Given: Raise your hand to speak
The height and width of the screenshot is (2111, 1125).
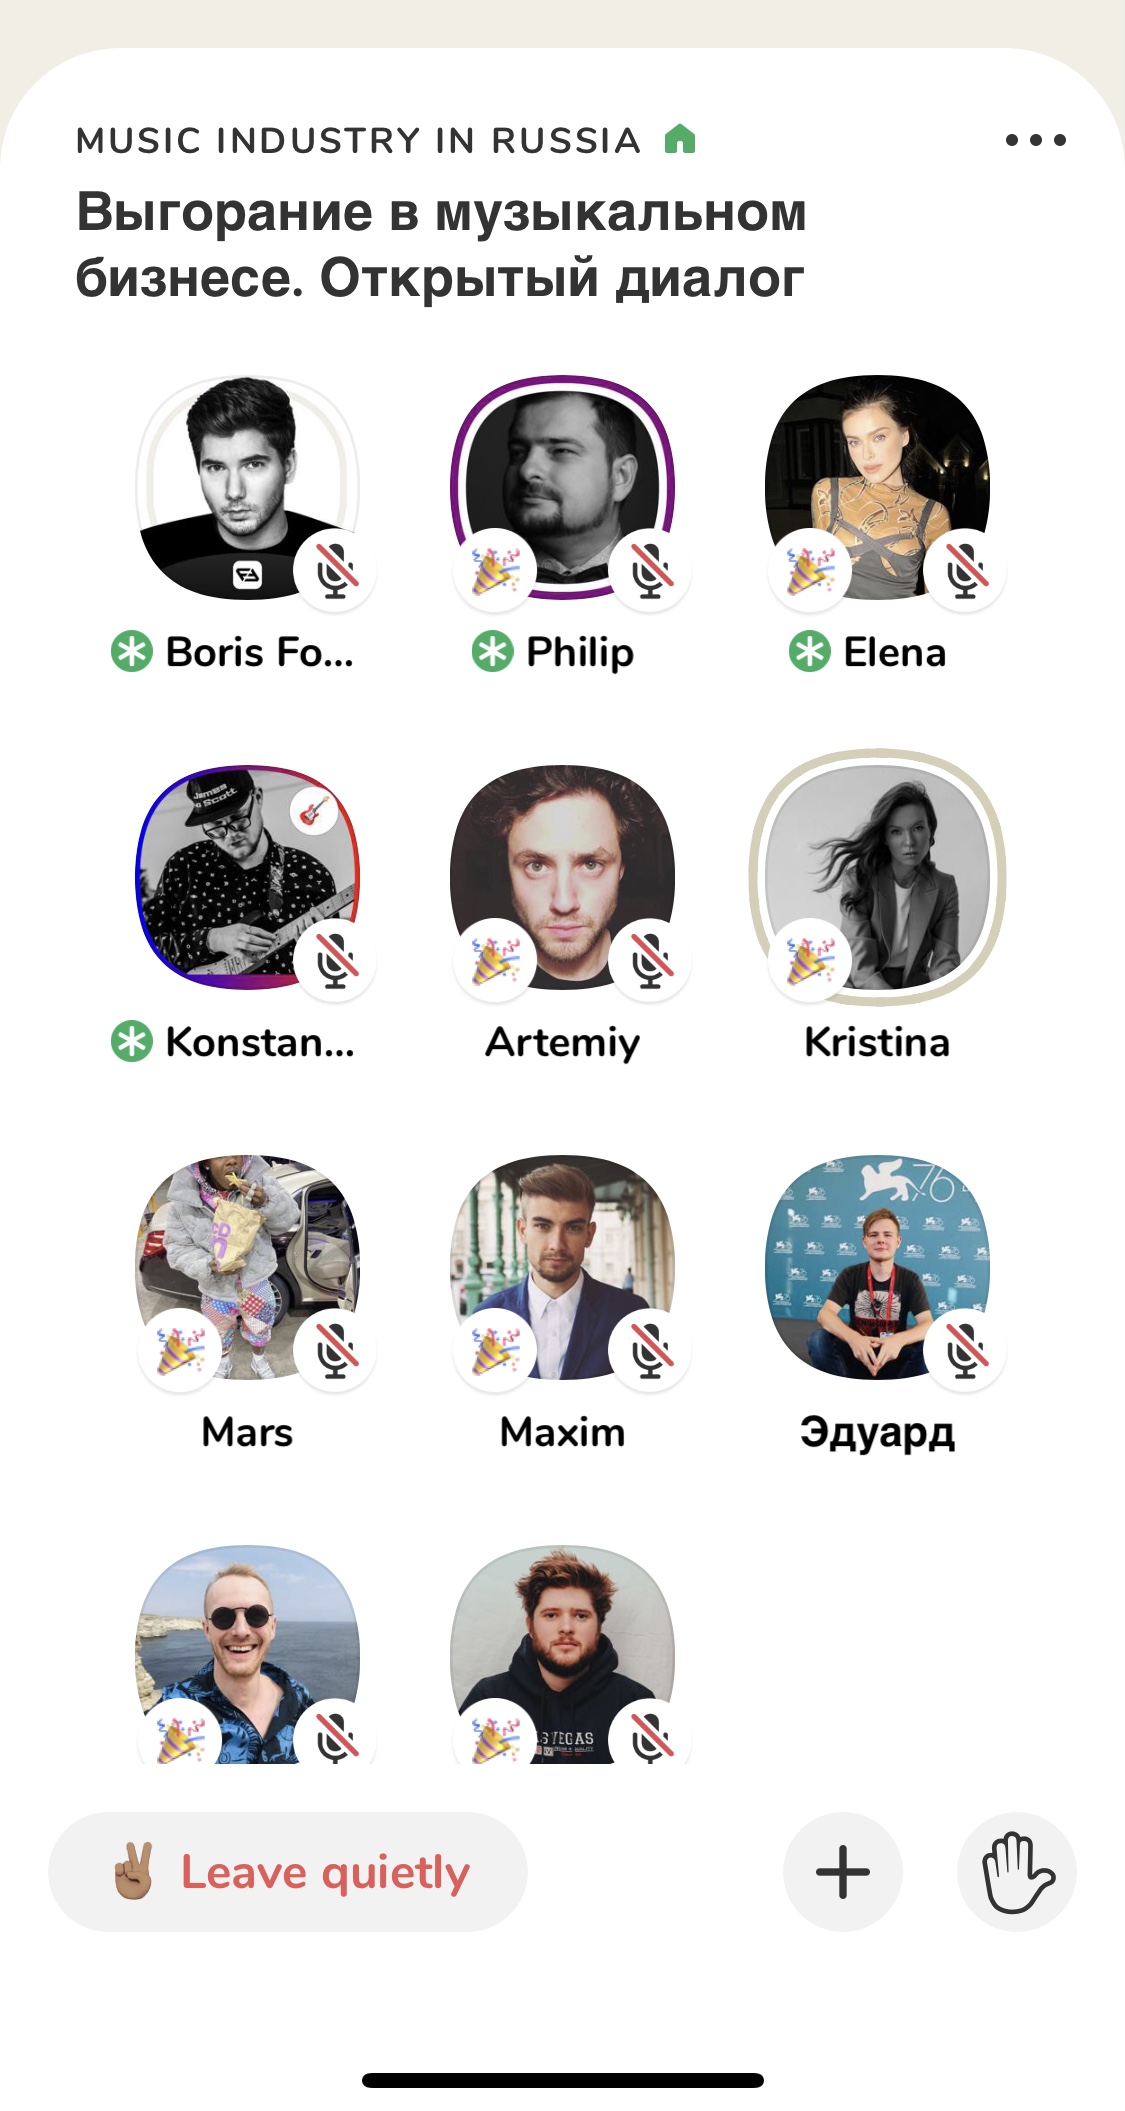Looking at the screenshot, I should (x=1016, y=1872).
